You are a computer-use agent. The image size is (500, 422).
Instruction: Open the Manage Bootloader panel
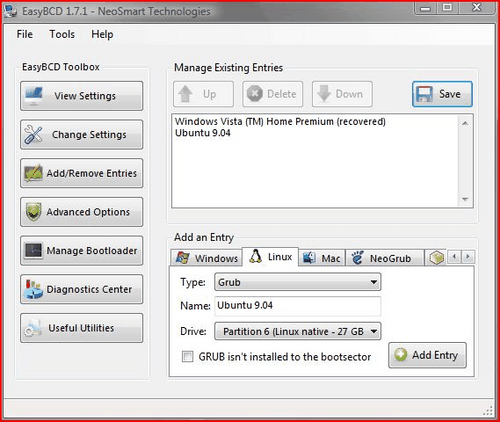pyautogui.click(x=81, y=251)
